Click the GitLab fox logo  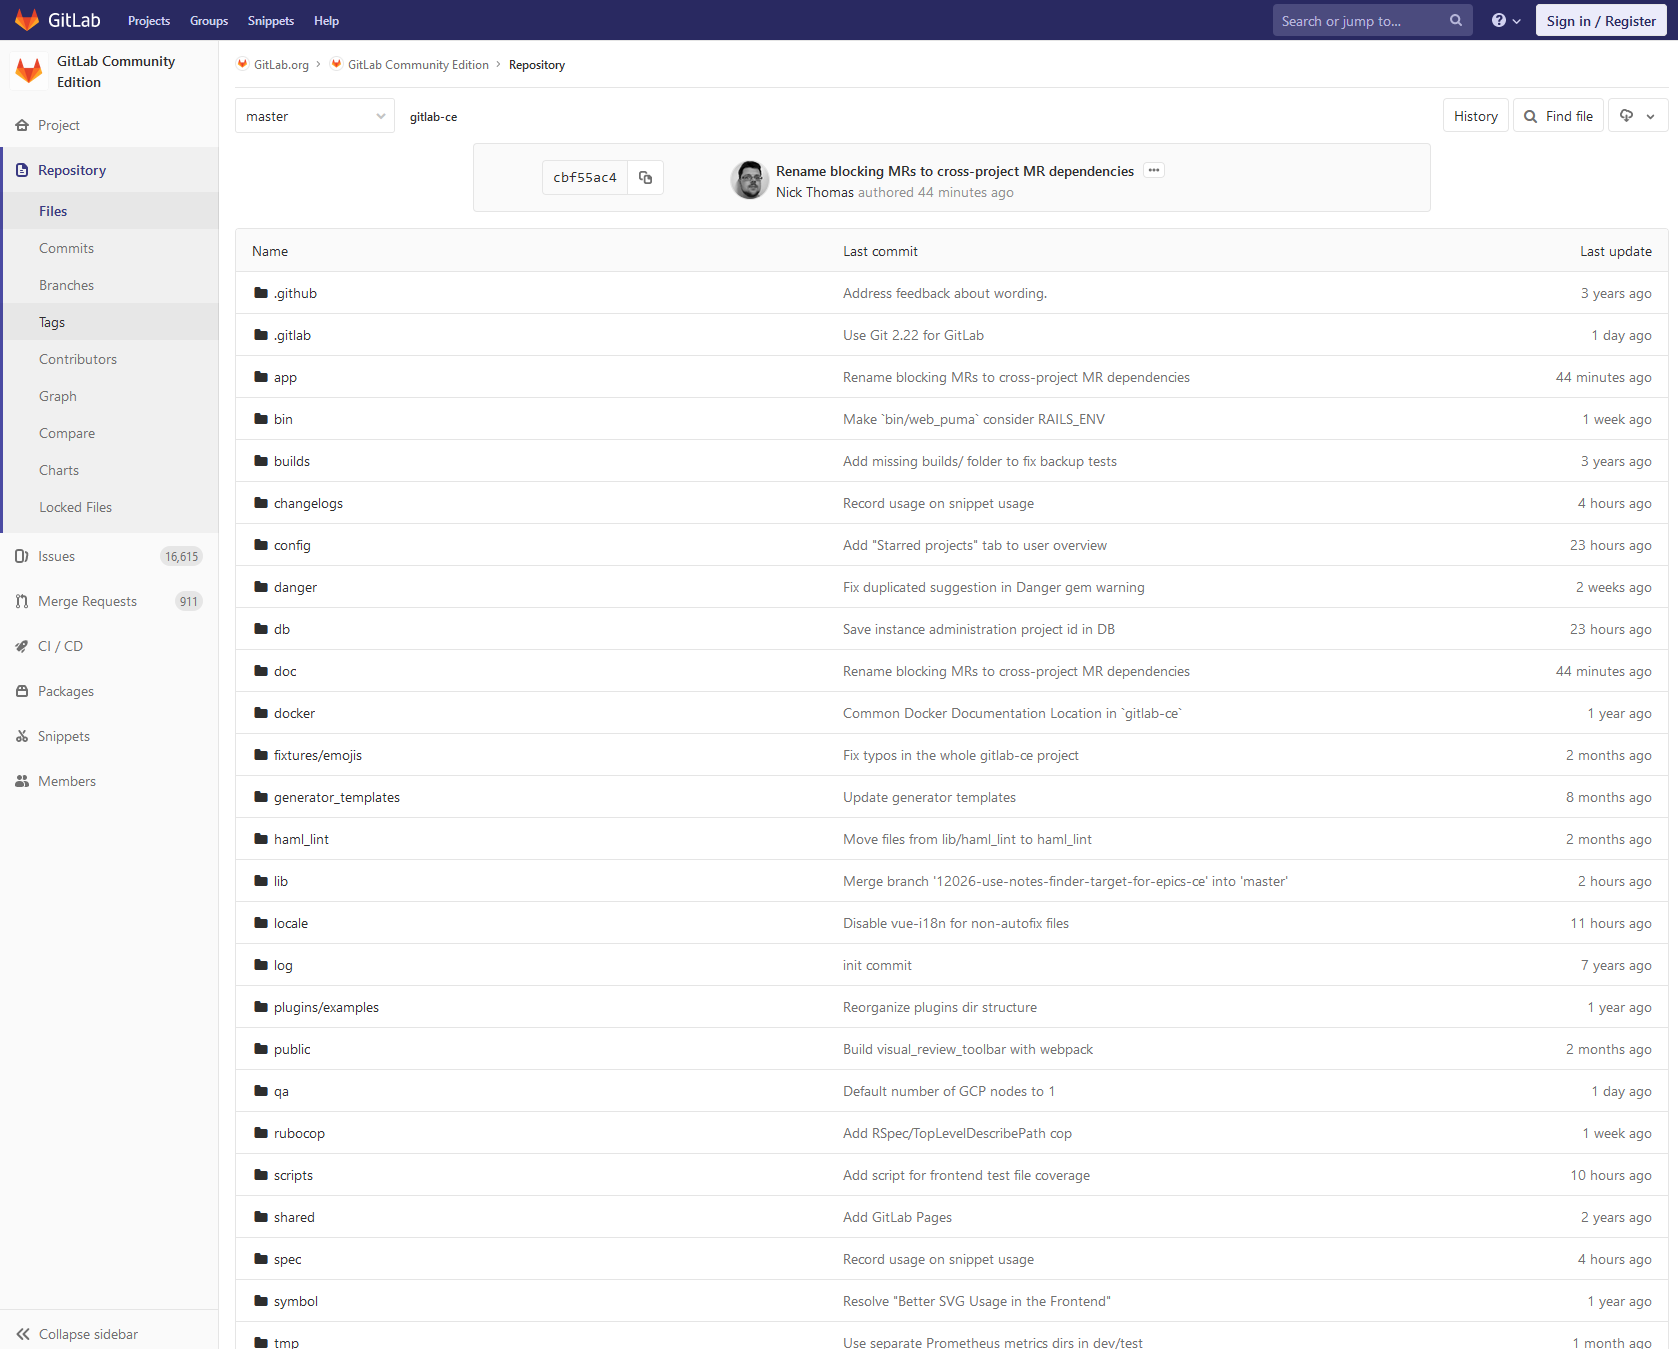point(27,20)
